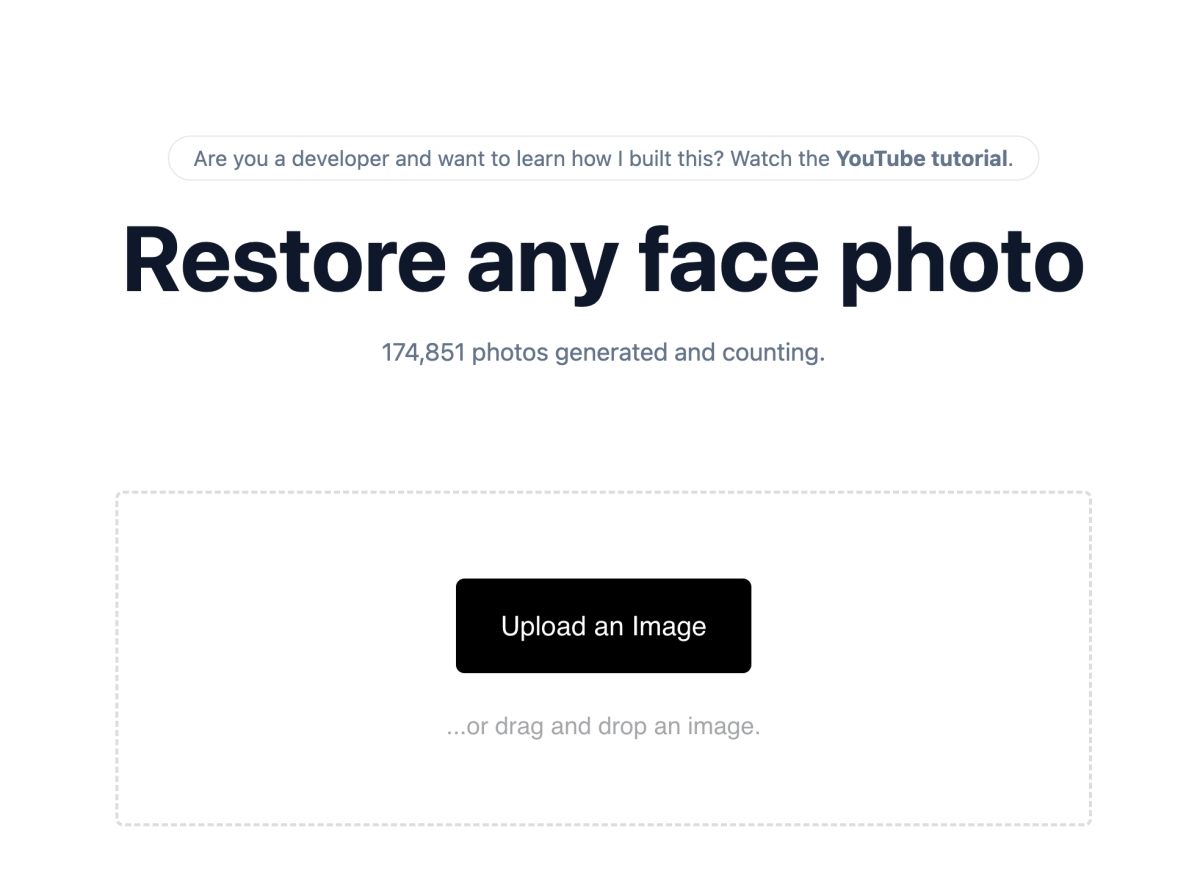Click the word 'Image' on the black button
The width and height of the screenshot is (1200, 891).
click(669, 627)
